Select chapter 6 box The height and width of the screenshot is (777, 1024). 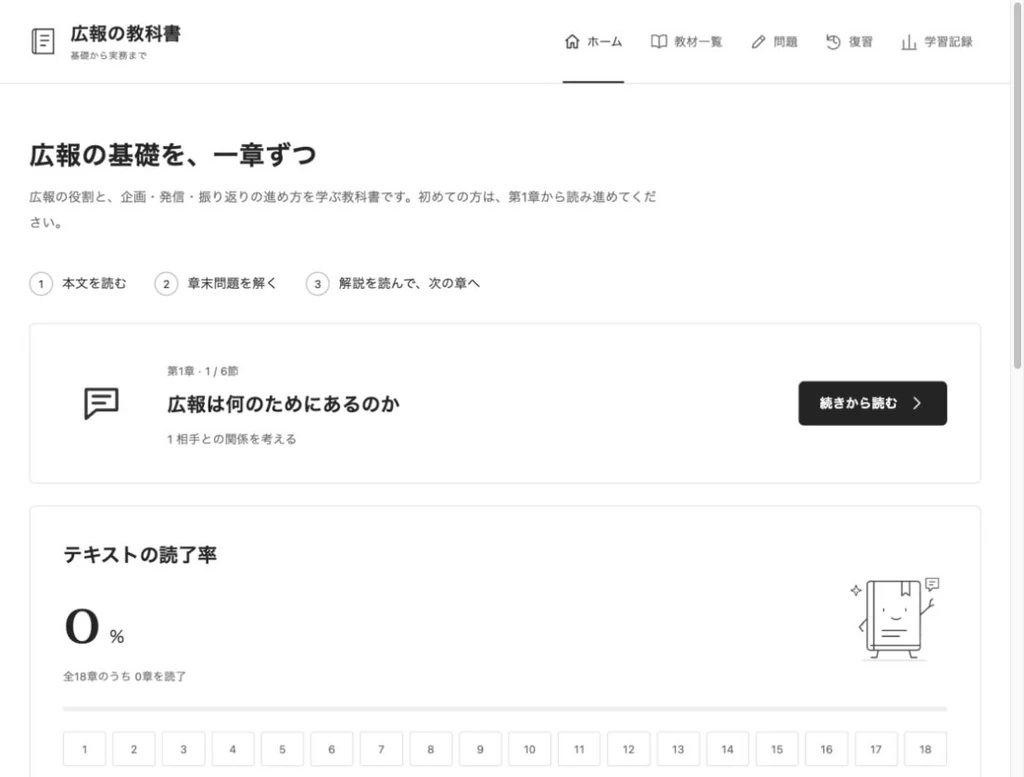[332, 749]
